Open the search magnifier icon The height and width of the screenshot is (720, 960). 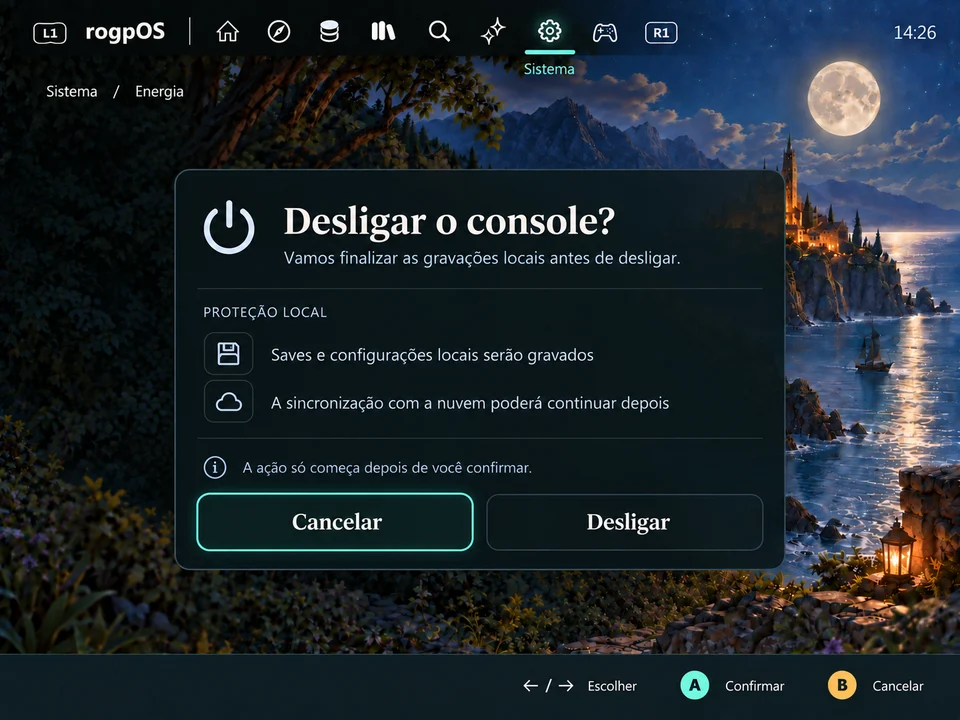point(439,31)
